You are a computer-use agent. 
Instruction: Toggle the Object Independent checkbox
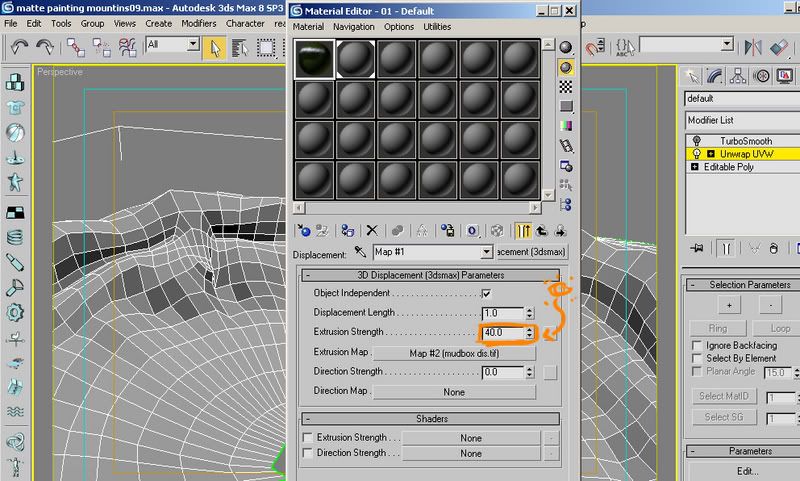pyautogui.click(x=486, y=293)
